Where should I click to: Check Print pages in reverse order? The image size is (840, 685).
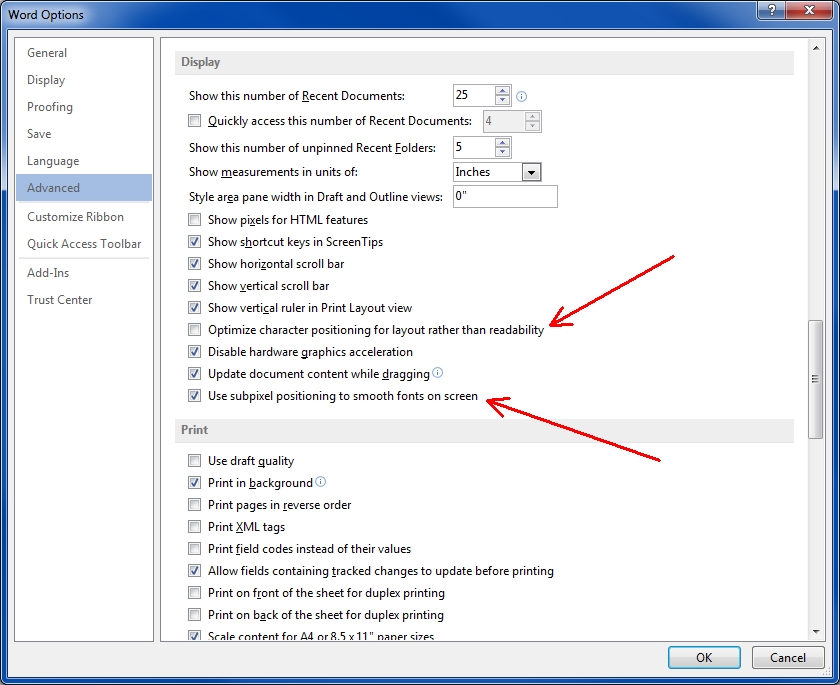coord(194,505)
